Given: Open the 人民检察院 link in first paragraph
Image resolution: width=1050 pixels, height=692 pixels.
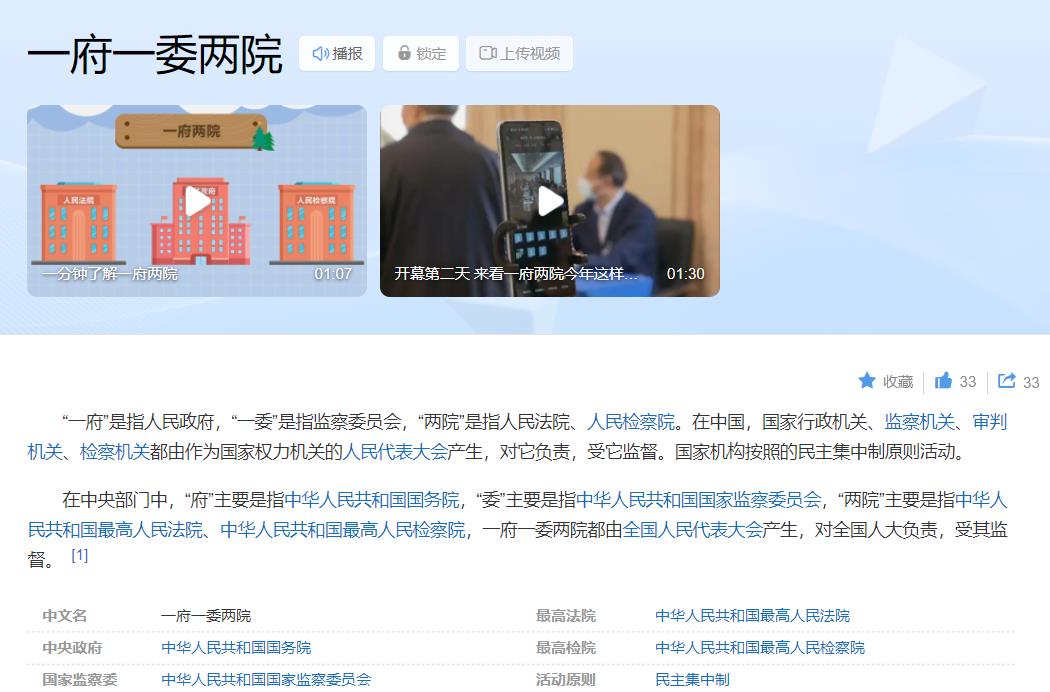Looking at the screenshot, I should [x=630, y=422].
